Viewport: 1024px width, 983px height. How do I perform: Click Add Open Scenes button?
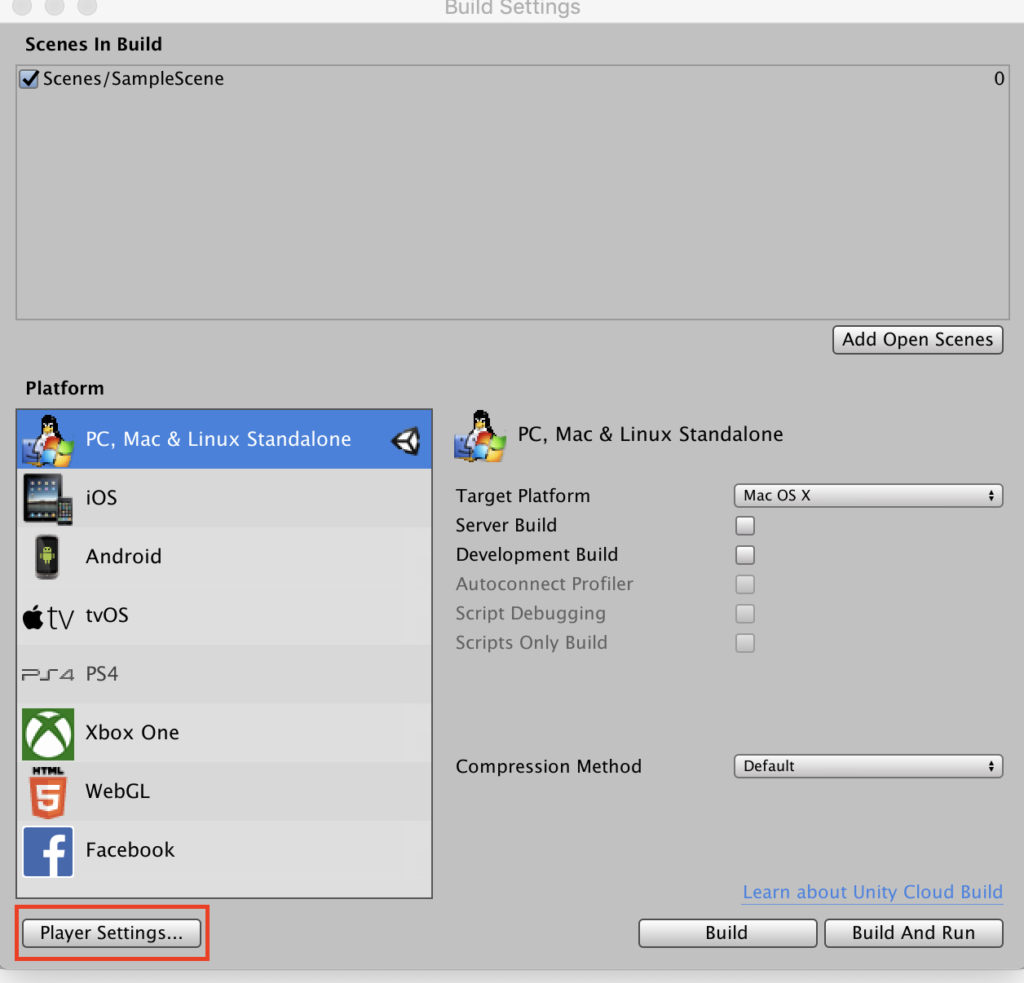917,340
